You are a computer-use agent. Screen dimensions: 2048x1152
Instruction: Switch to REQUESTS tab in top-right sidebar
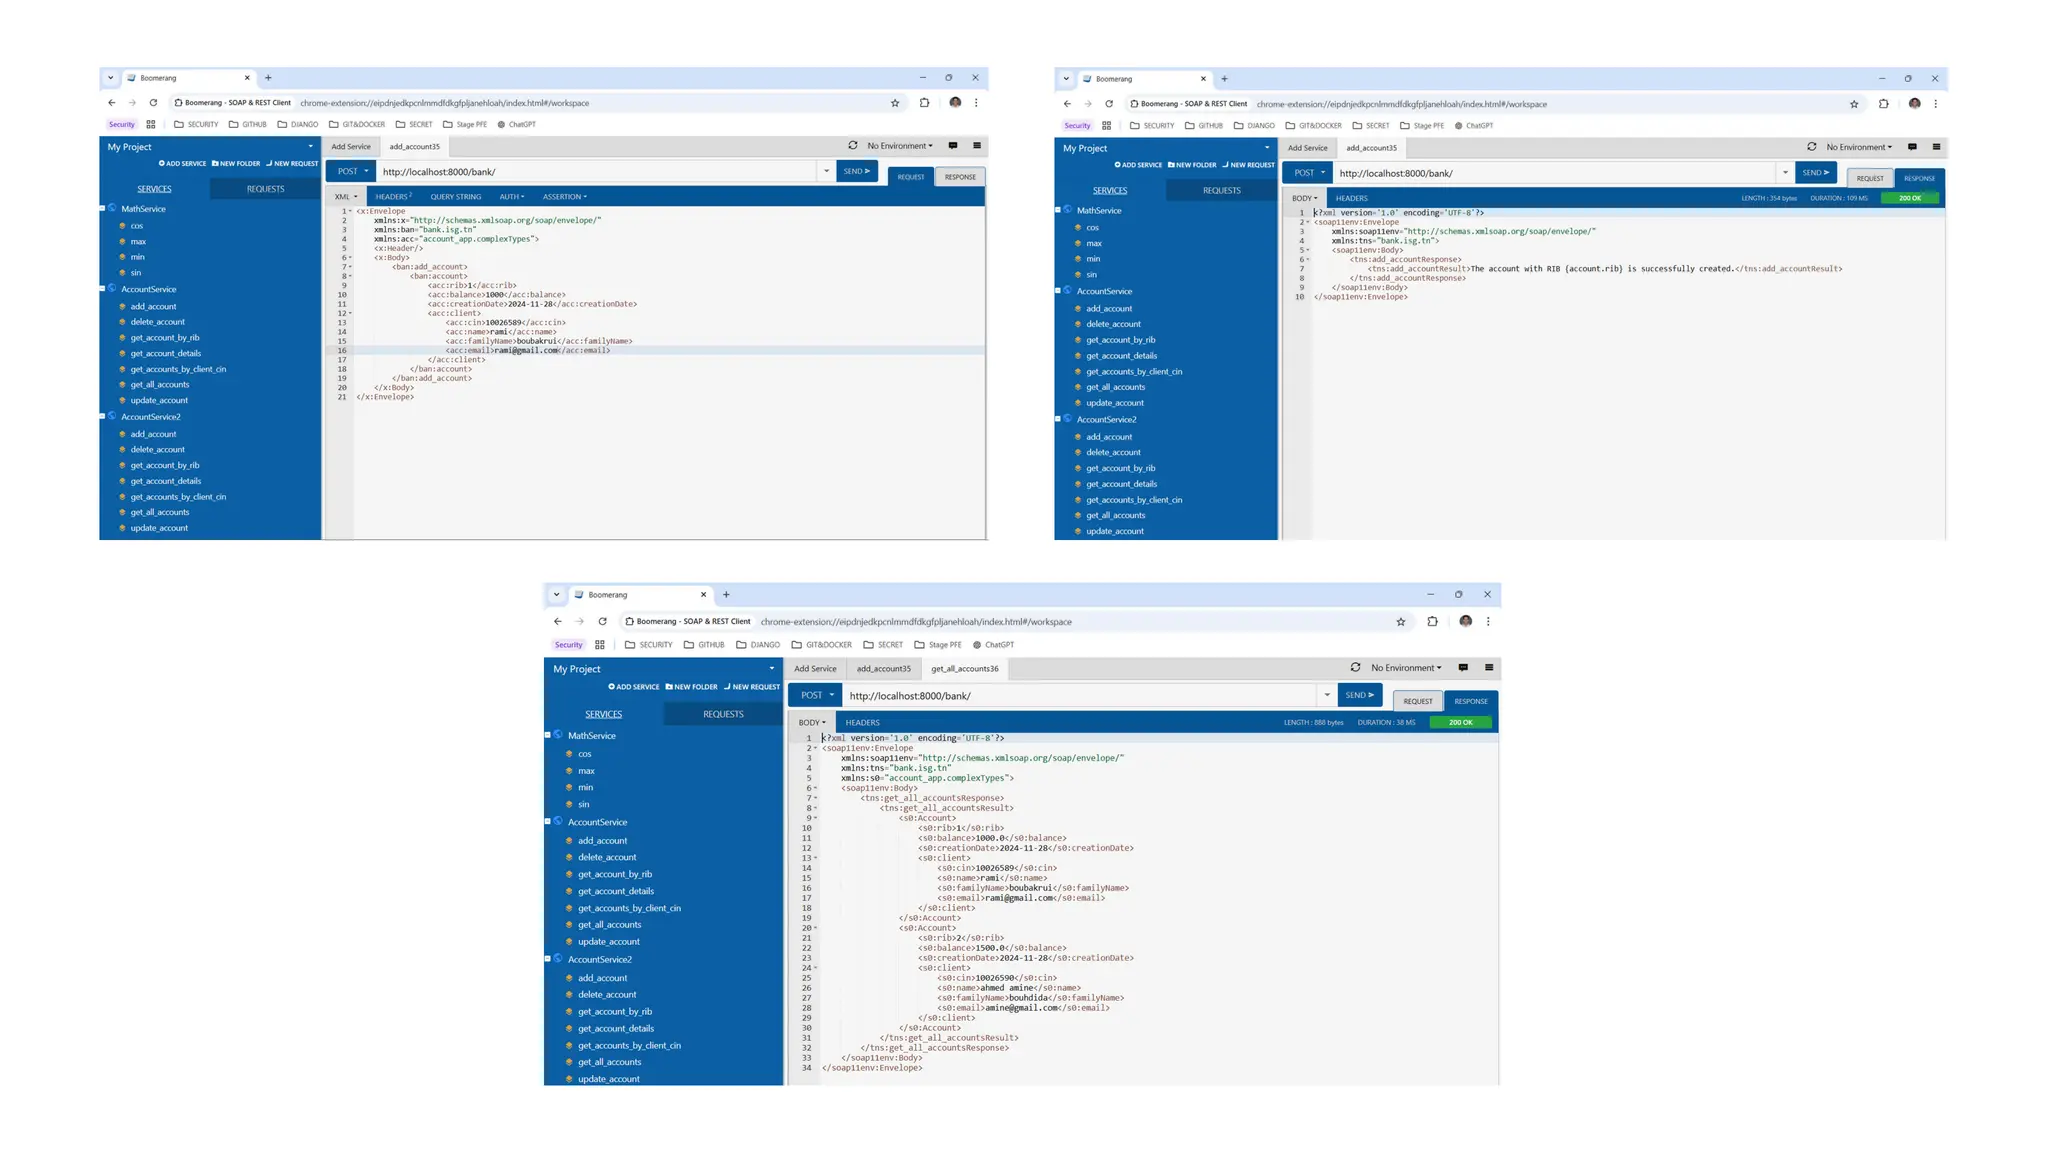click(x=1221, y=190)
